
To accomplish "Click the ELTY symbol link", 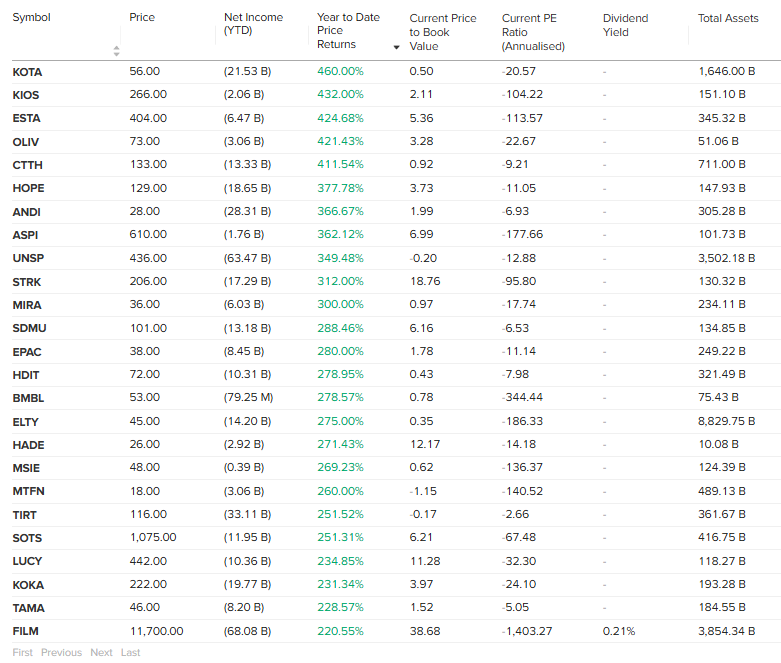I will 26,421.
